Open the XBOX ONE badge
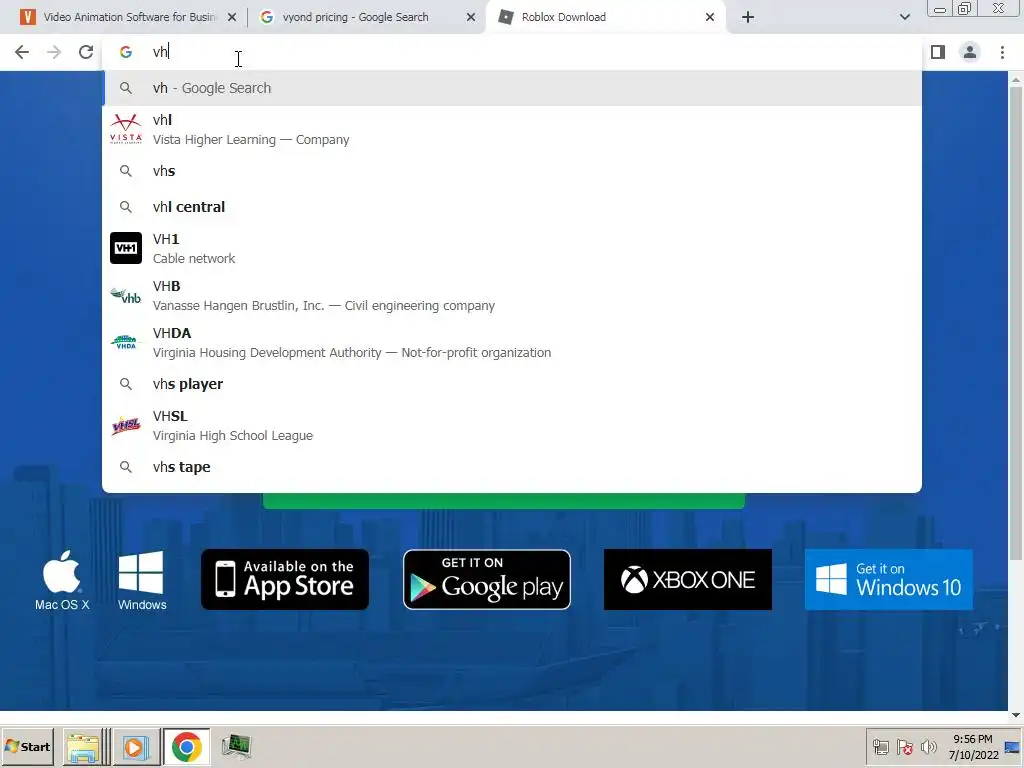The width and height of the screenshot is (1024, 768). pyautogui.click(x=688, y=580)
